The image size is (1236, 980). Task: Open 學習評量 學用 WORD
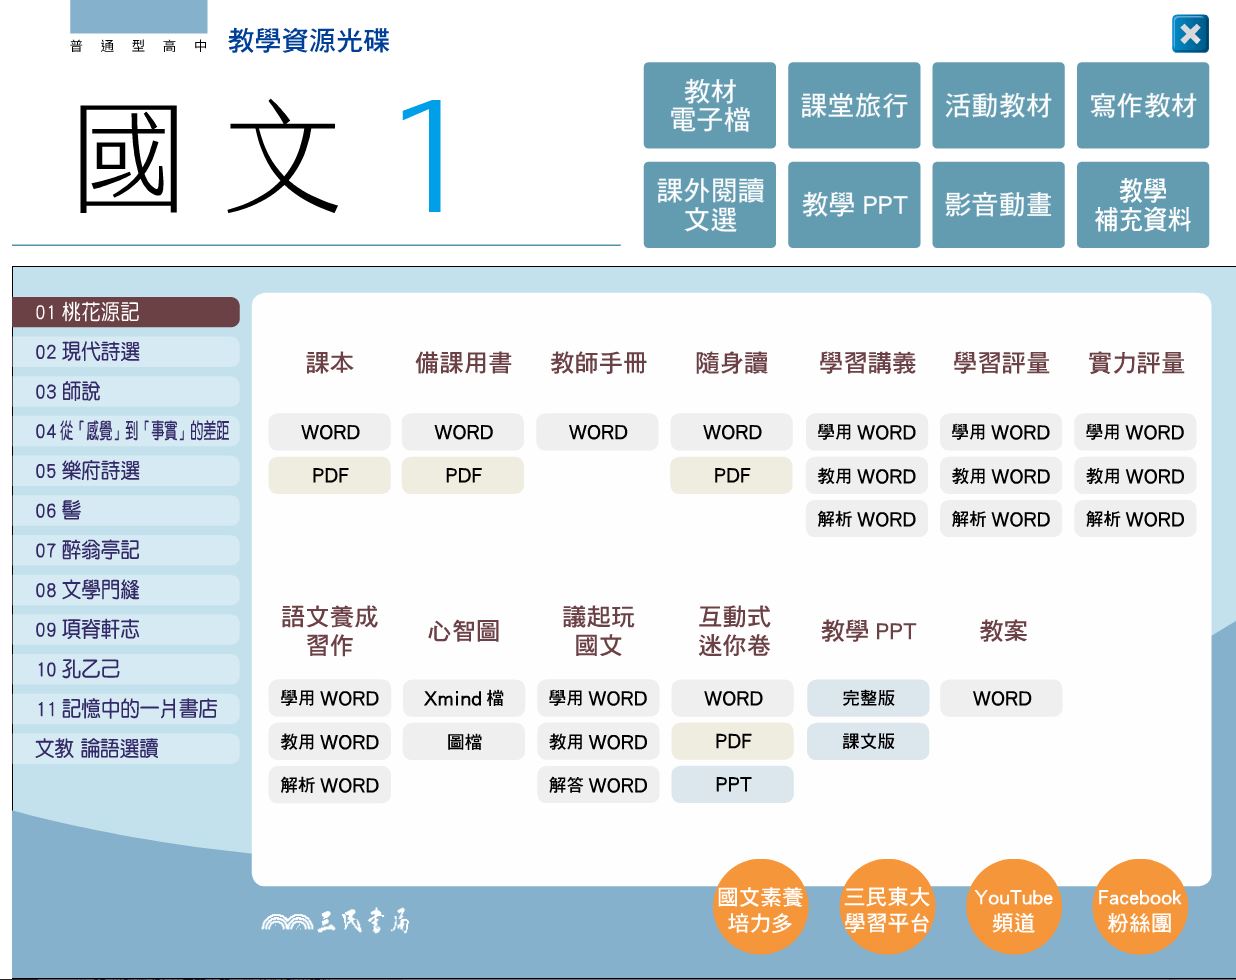coord(1001,432)
